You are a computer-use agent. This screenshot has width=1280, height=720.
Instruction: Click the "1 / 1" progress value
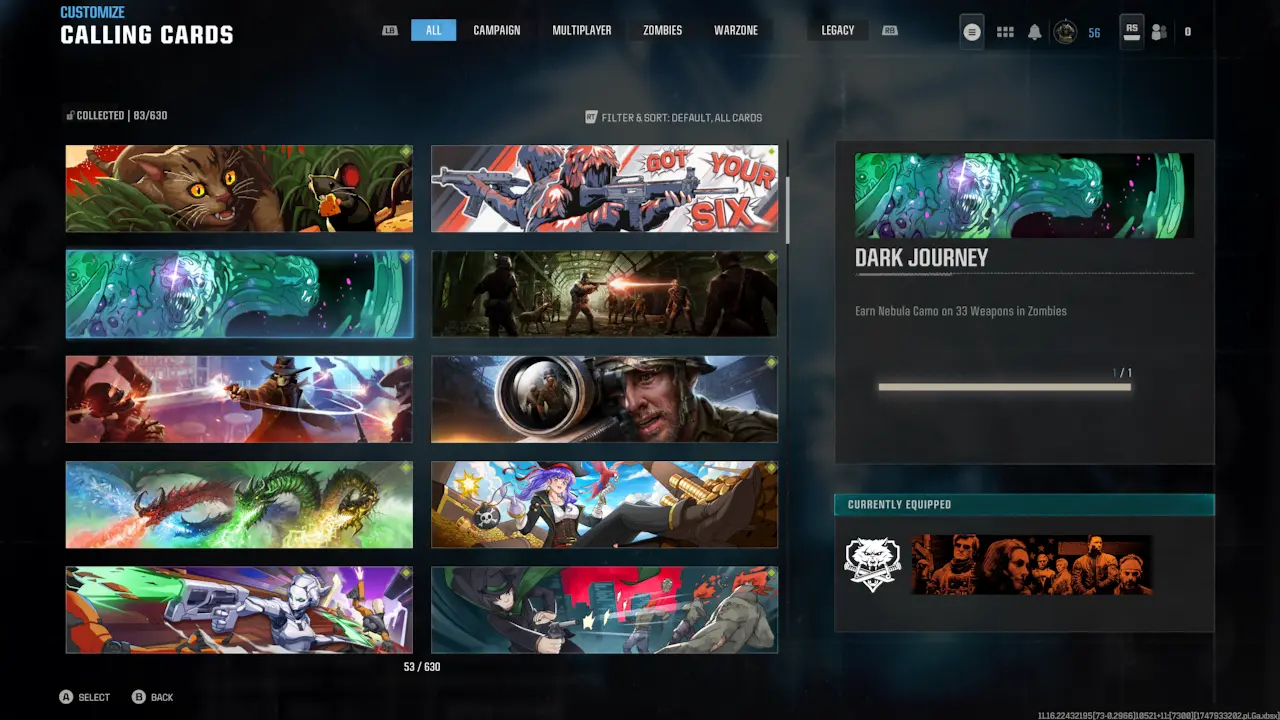[x=1122, y=373]
